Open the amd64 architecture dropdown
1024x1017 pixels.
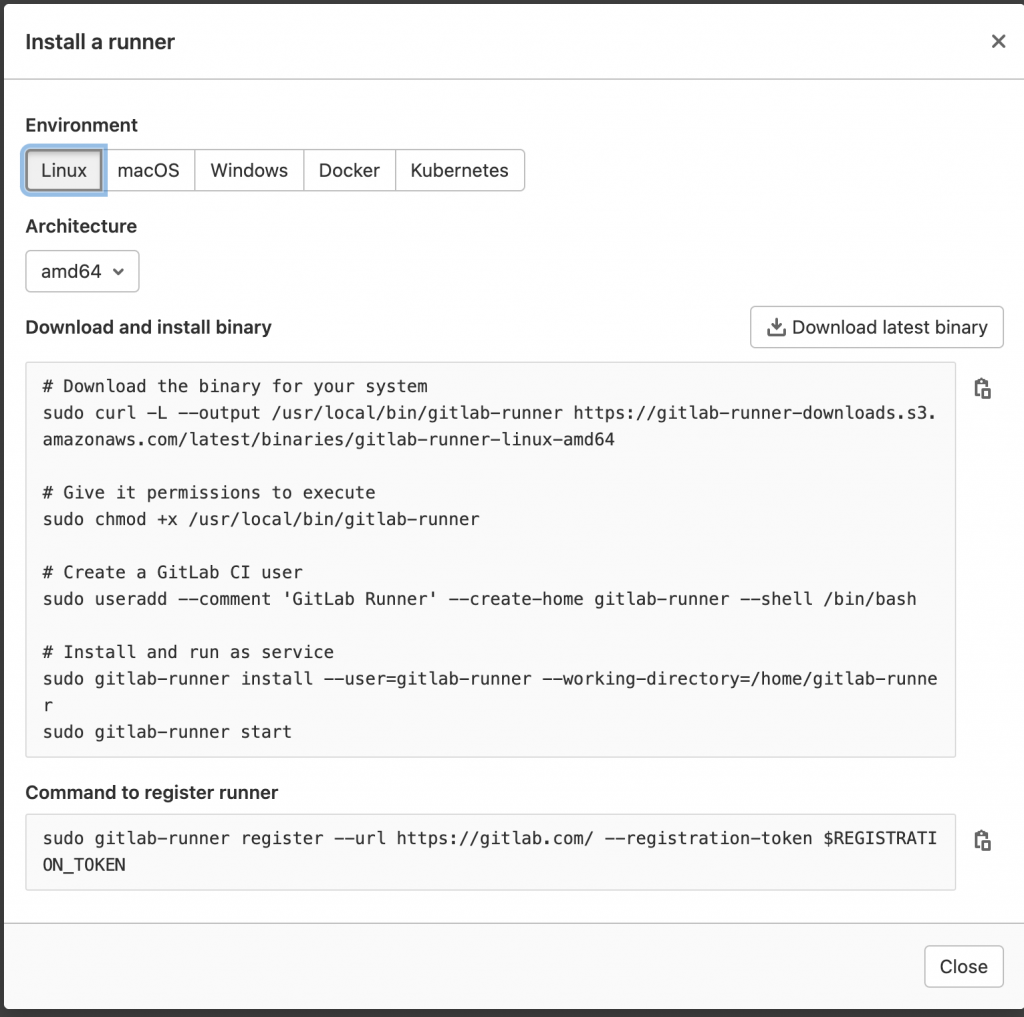(x=82, y=271)
